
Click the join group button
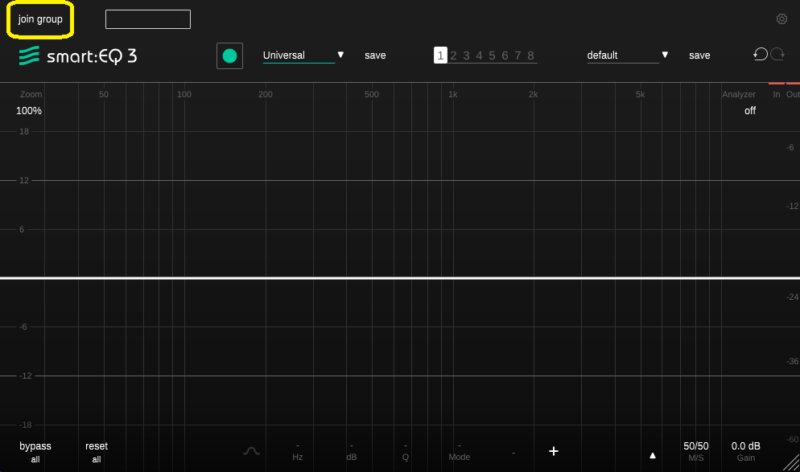pos(40,19)
